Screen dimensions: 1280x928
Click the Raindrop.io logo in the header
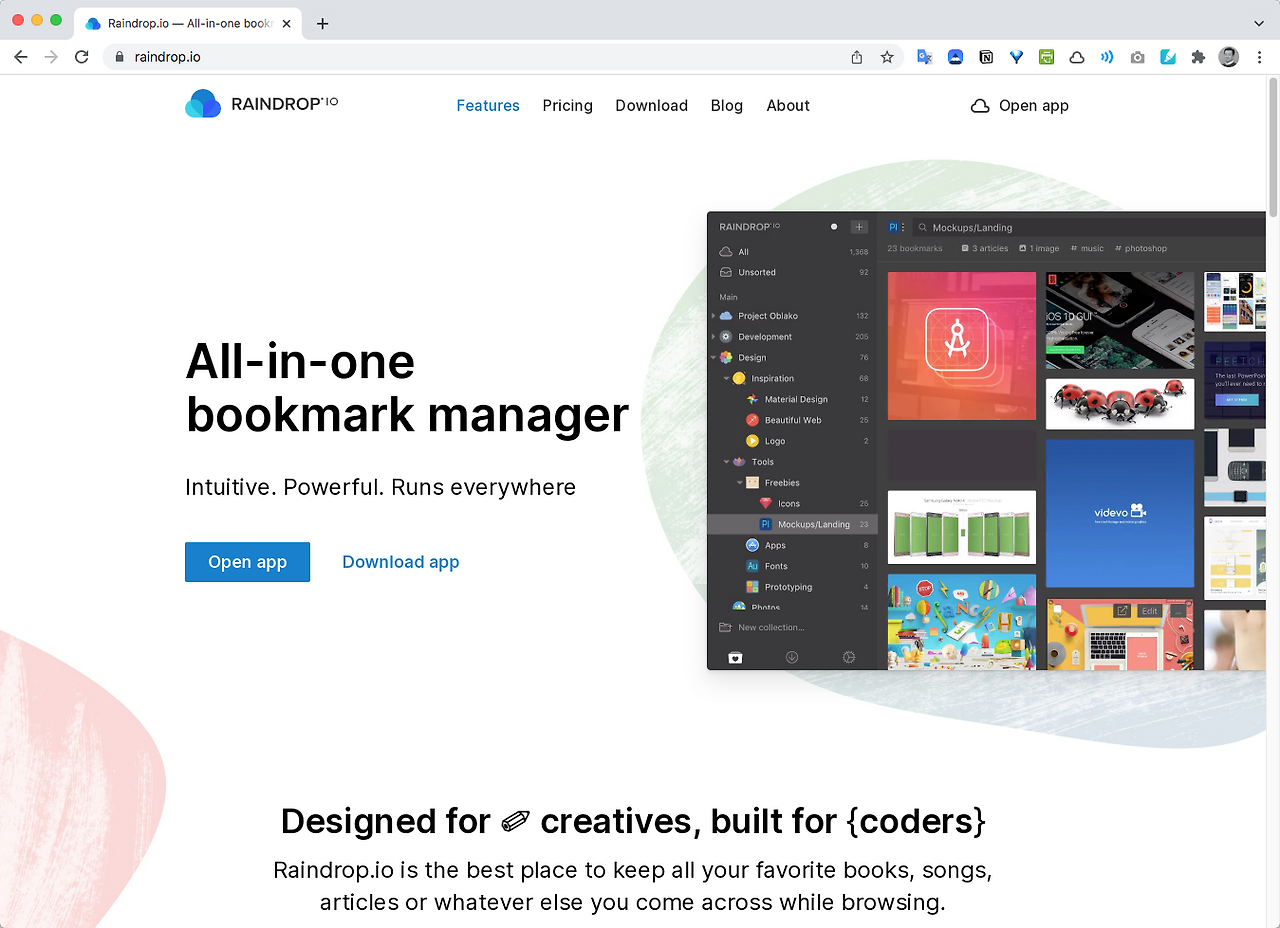pos(262,104)
